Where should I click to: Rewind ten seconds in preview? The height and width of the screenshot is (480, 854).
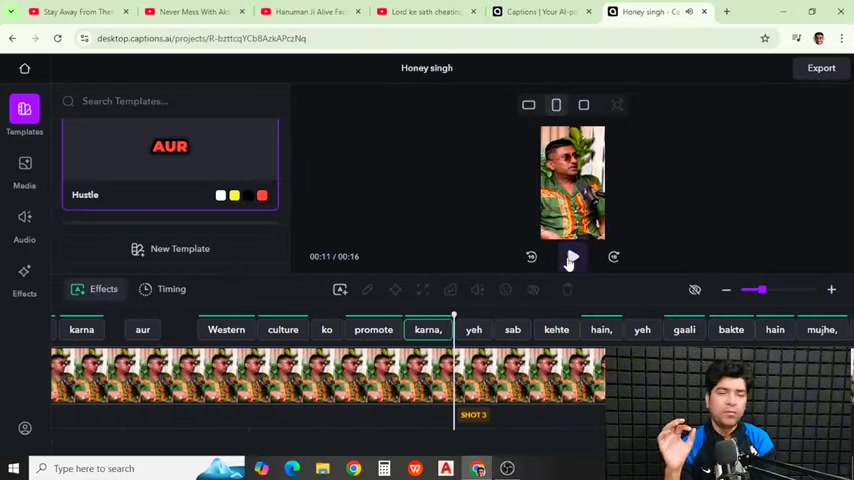pos(532,257)
